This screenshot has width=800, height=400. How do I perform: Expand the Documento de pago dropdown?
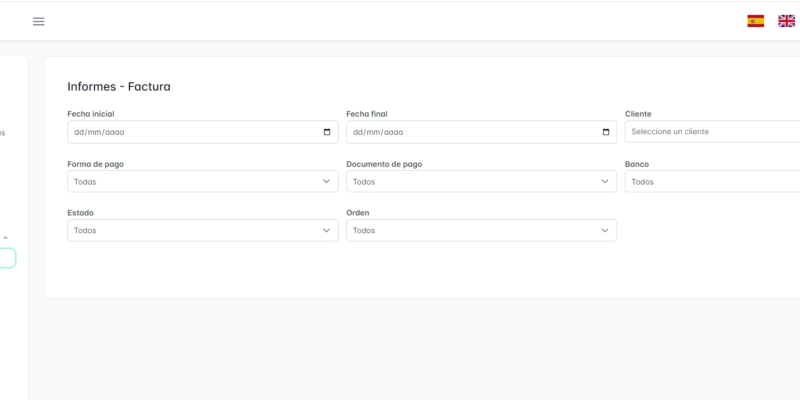coord(481,181)
